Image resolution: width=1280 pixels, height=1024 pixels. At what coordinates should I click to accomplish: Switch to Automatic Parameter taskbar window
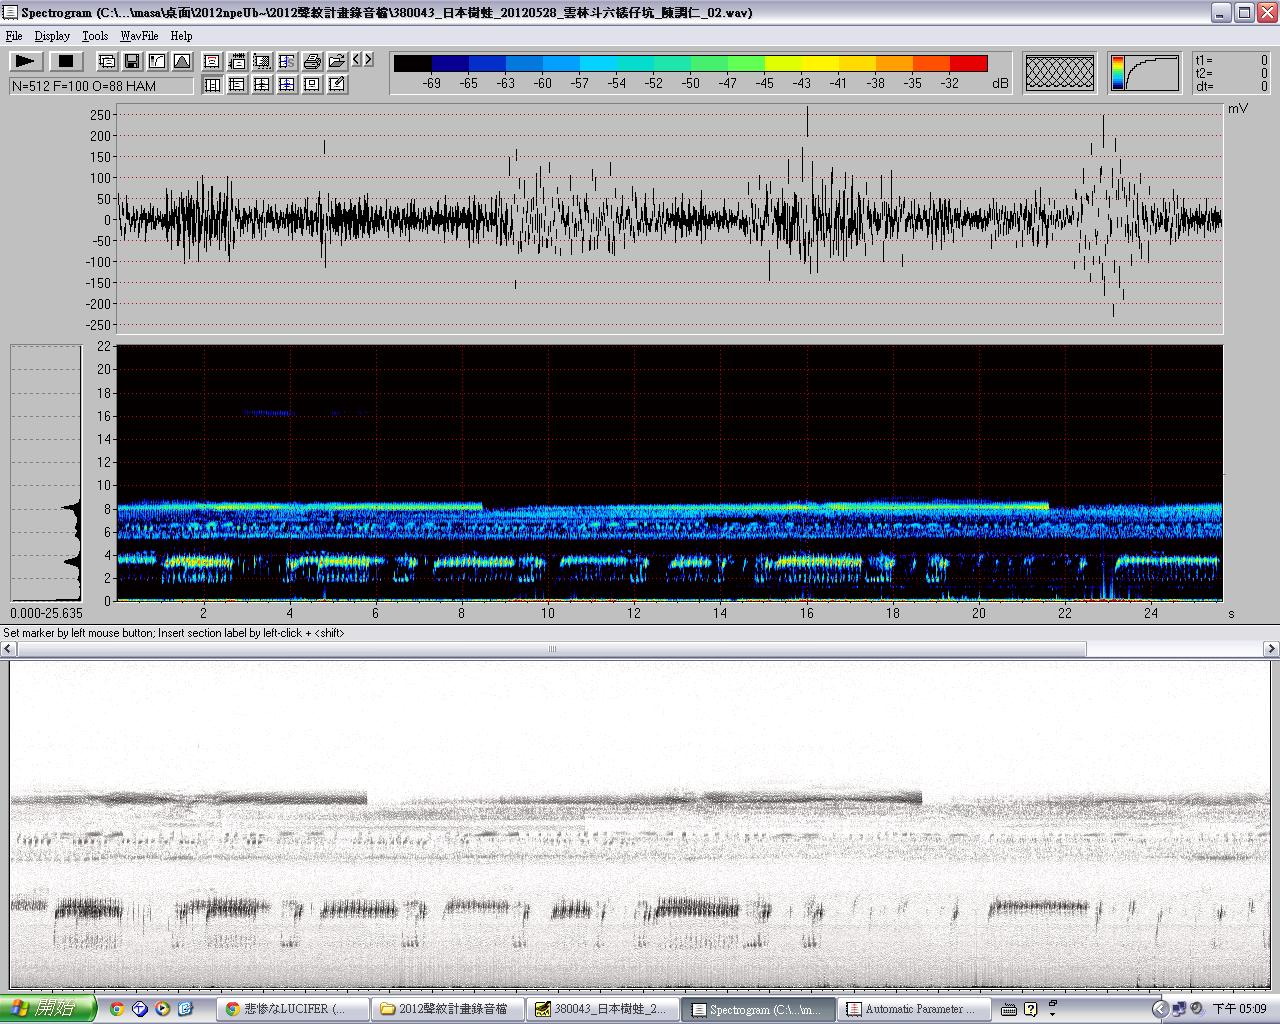[x=912, y=1009]
